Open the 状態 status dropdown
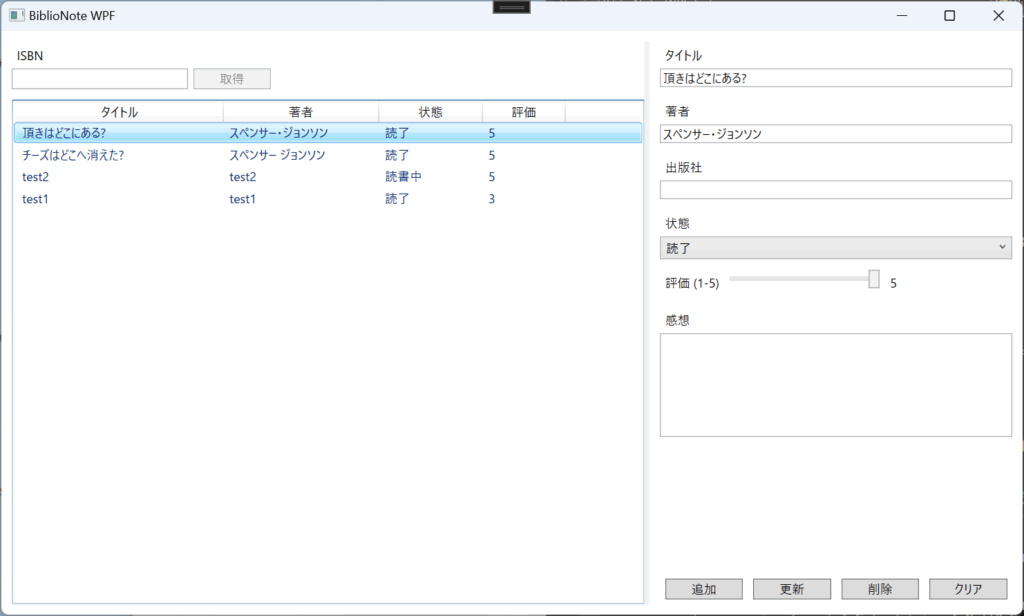Viewport: 1024px width, 616px height. (x=835, y=247)
